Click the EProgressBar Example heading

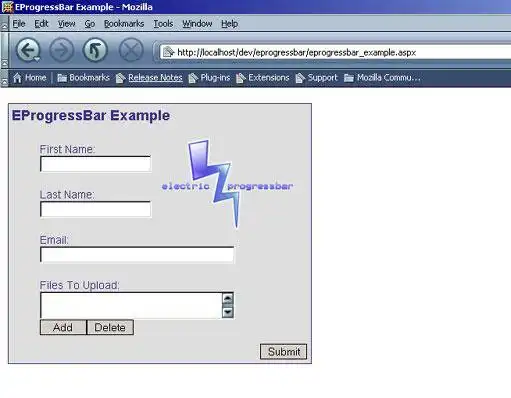pyautogui.click(x=91, y=116)
